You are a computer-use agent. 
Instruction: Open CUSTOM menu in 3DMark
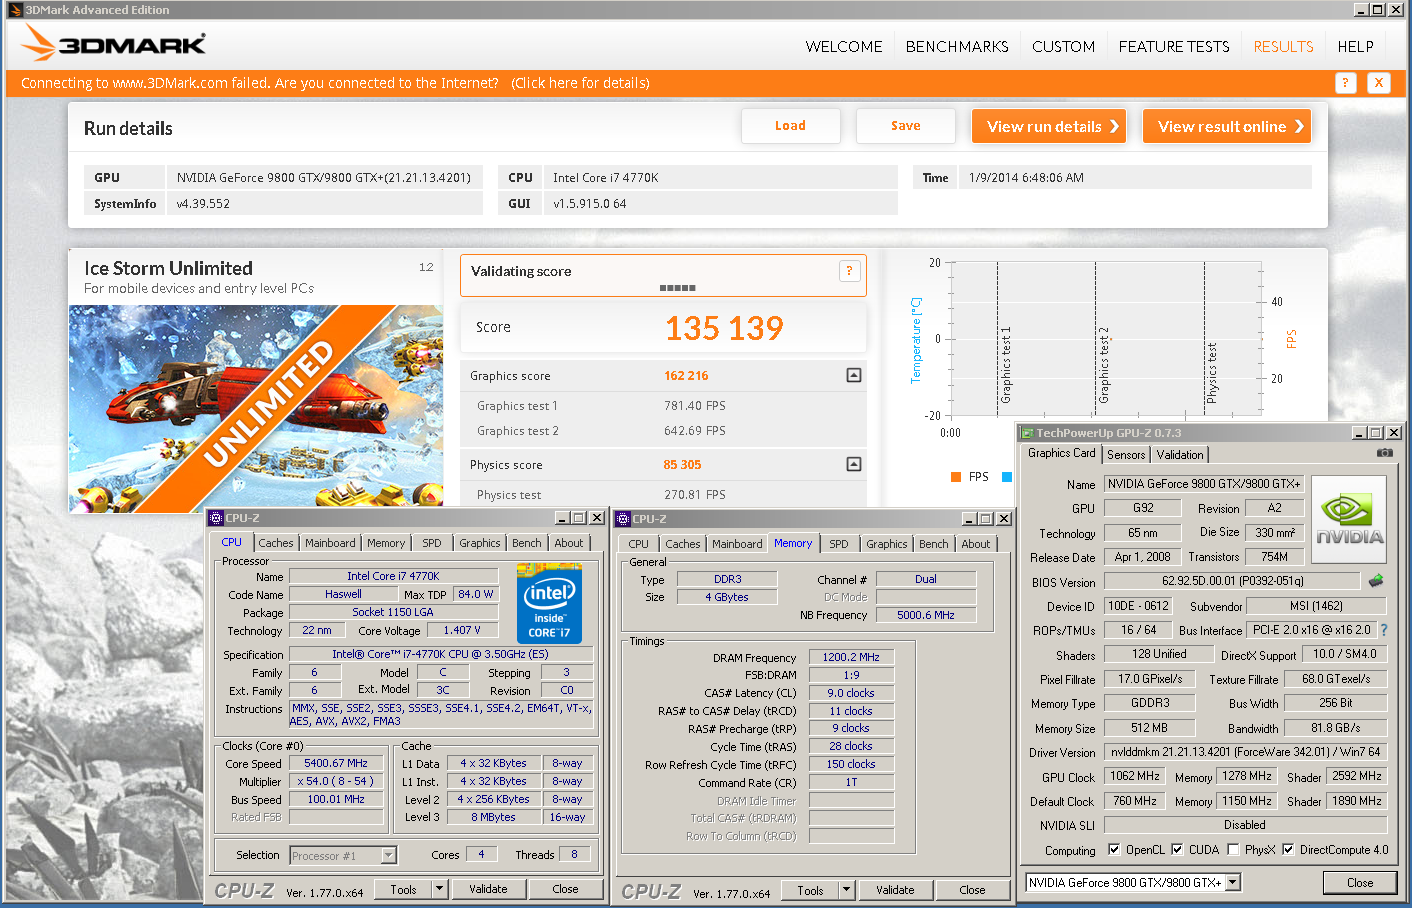coord(1063,47)
